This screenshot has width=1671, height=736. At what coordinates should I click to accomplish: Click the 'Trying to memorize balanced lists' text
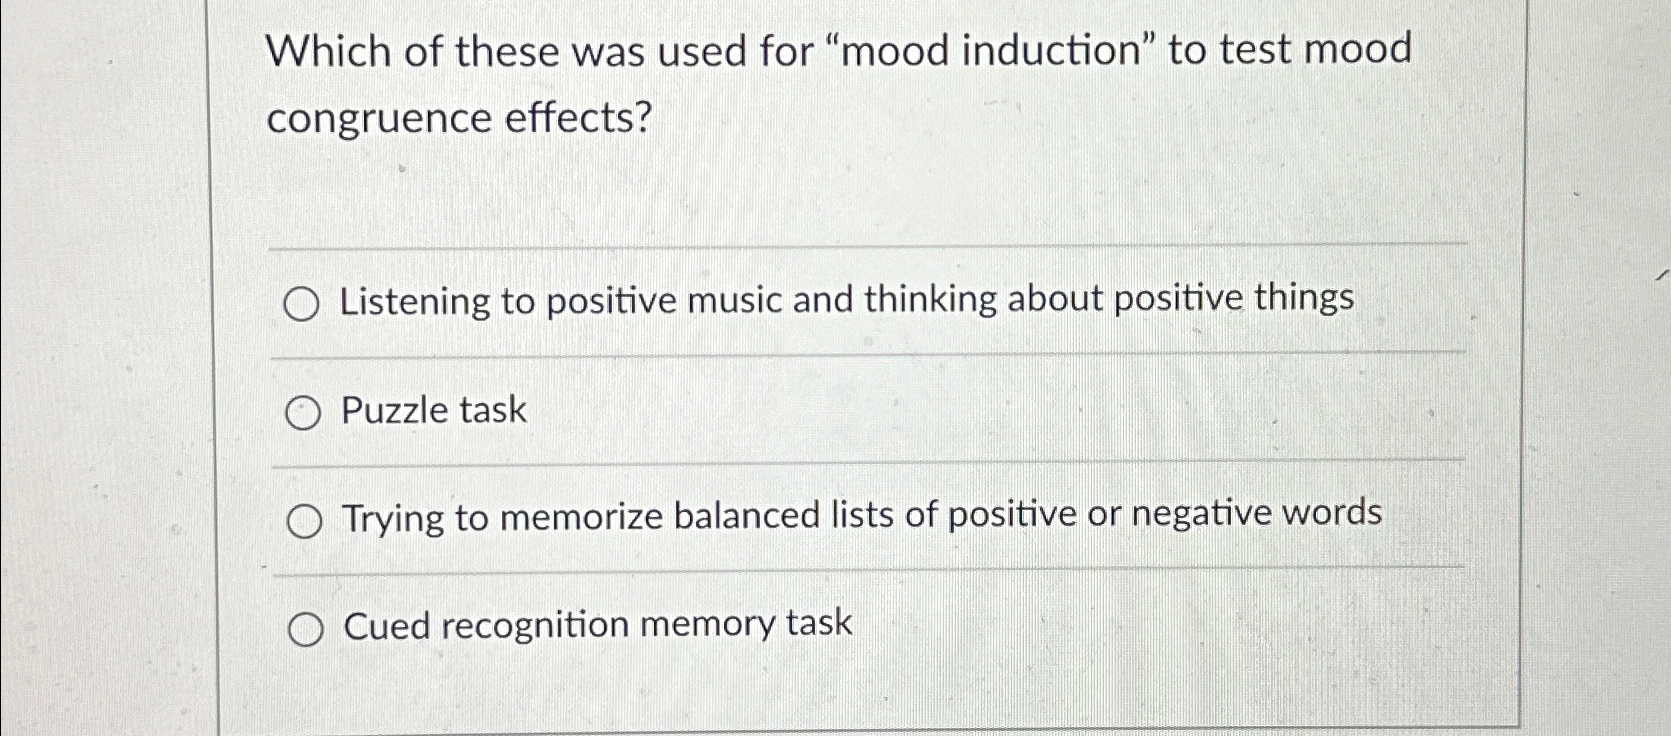click(x=860, y=516)
